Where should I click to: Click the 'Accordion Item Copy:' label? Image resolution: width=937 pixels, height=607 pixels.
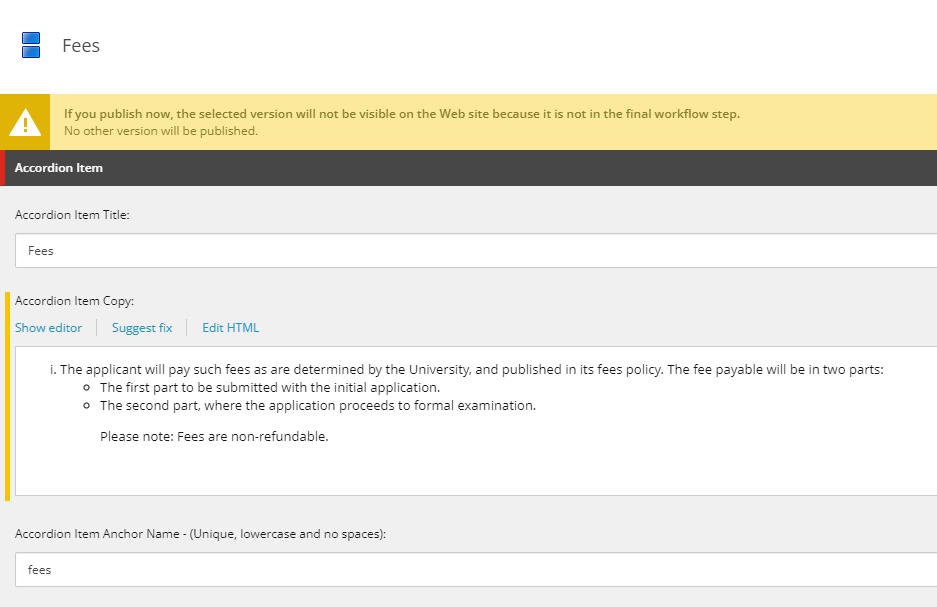pos(74,301)
